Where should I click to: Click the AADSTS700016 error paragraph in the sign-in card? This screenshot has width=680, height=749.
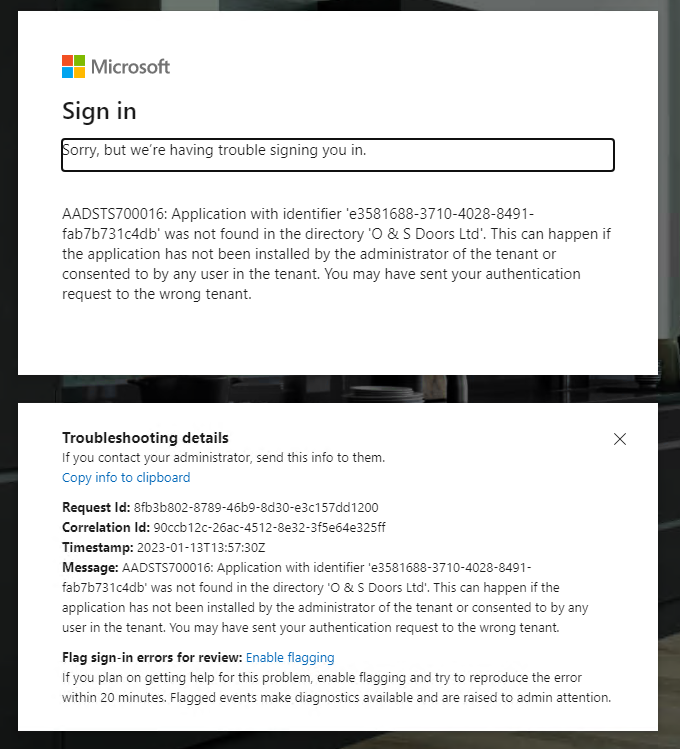tap(336, 254)
